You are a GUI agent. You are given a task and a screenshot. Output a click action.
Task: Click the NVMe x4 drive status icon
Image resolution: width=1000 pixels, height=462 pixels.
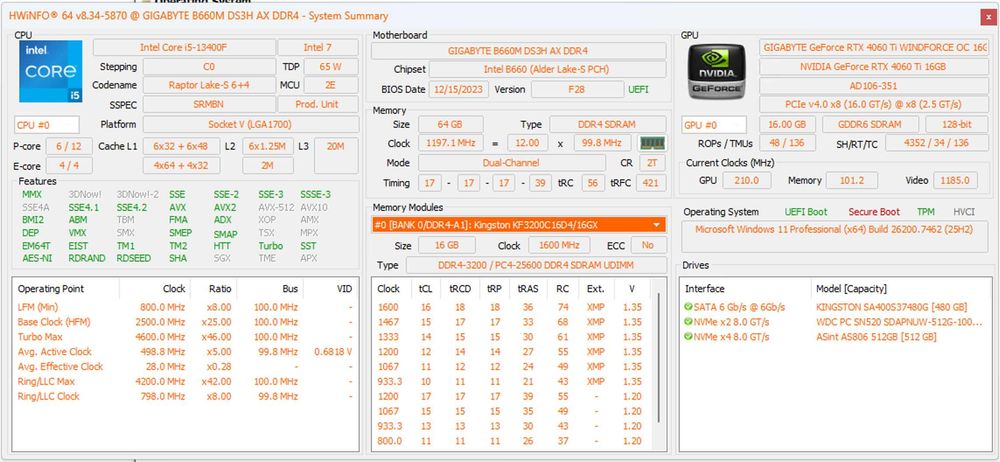pos(688,337)
